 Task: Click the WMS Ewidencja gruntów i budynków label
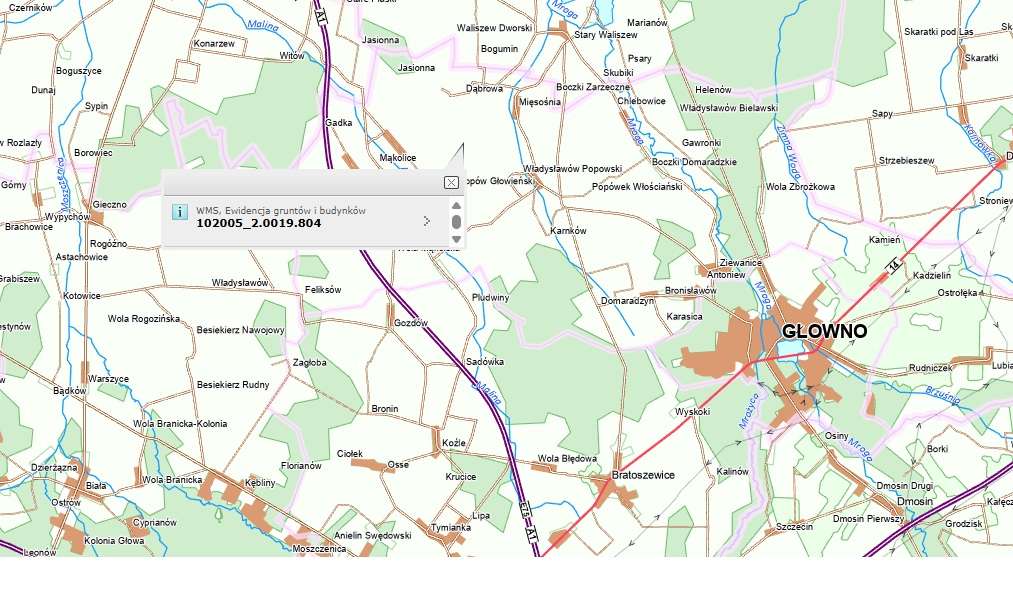tap(281, 211)
